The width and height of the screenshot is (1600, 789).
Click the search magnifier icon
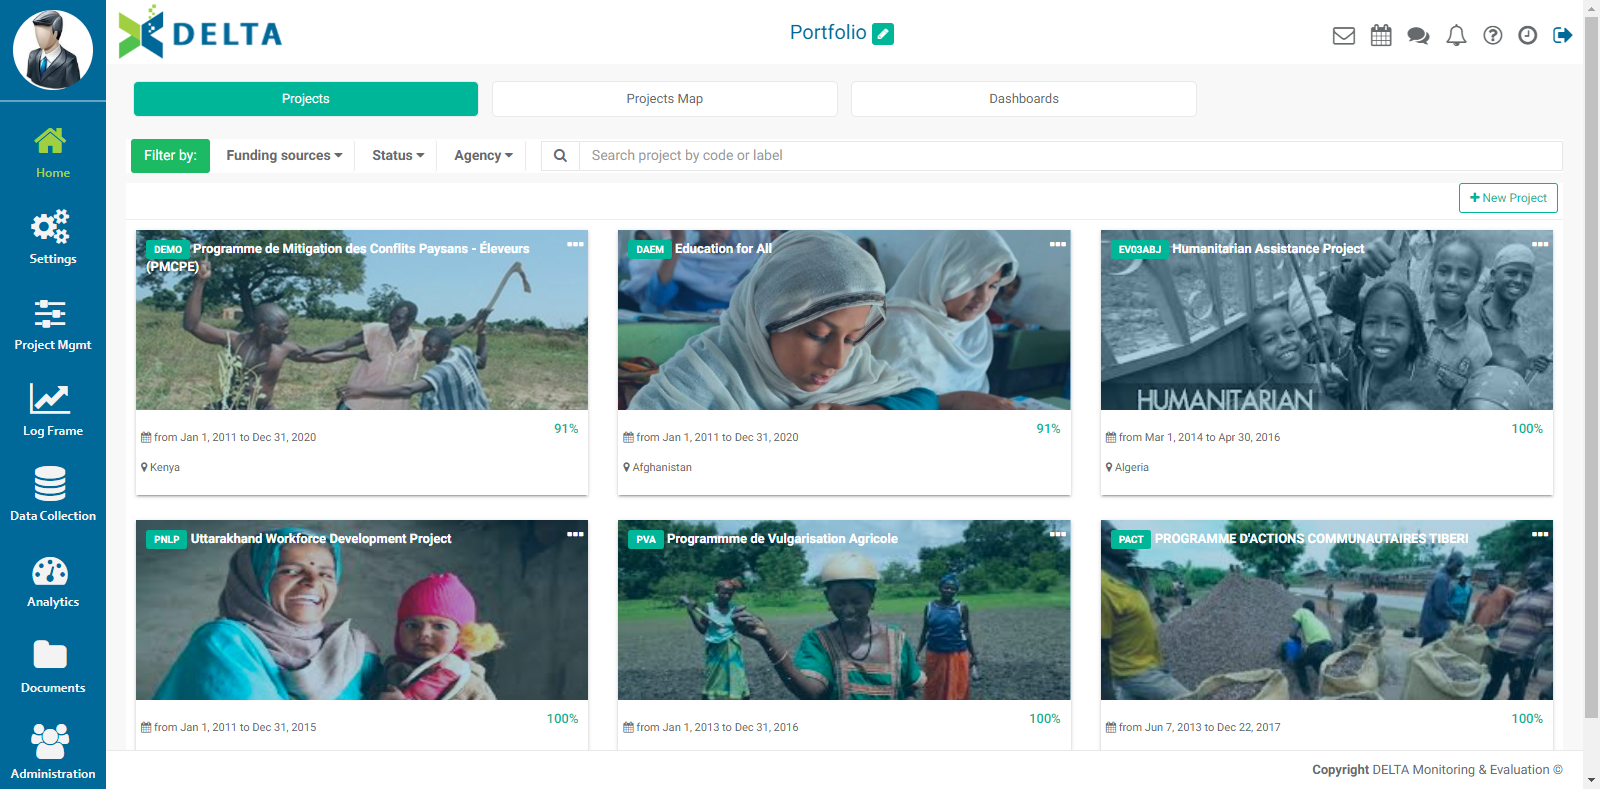pyautogui.click(x=560, y=156)
